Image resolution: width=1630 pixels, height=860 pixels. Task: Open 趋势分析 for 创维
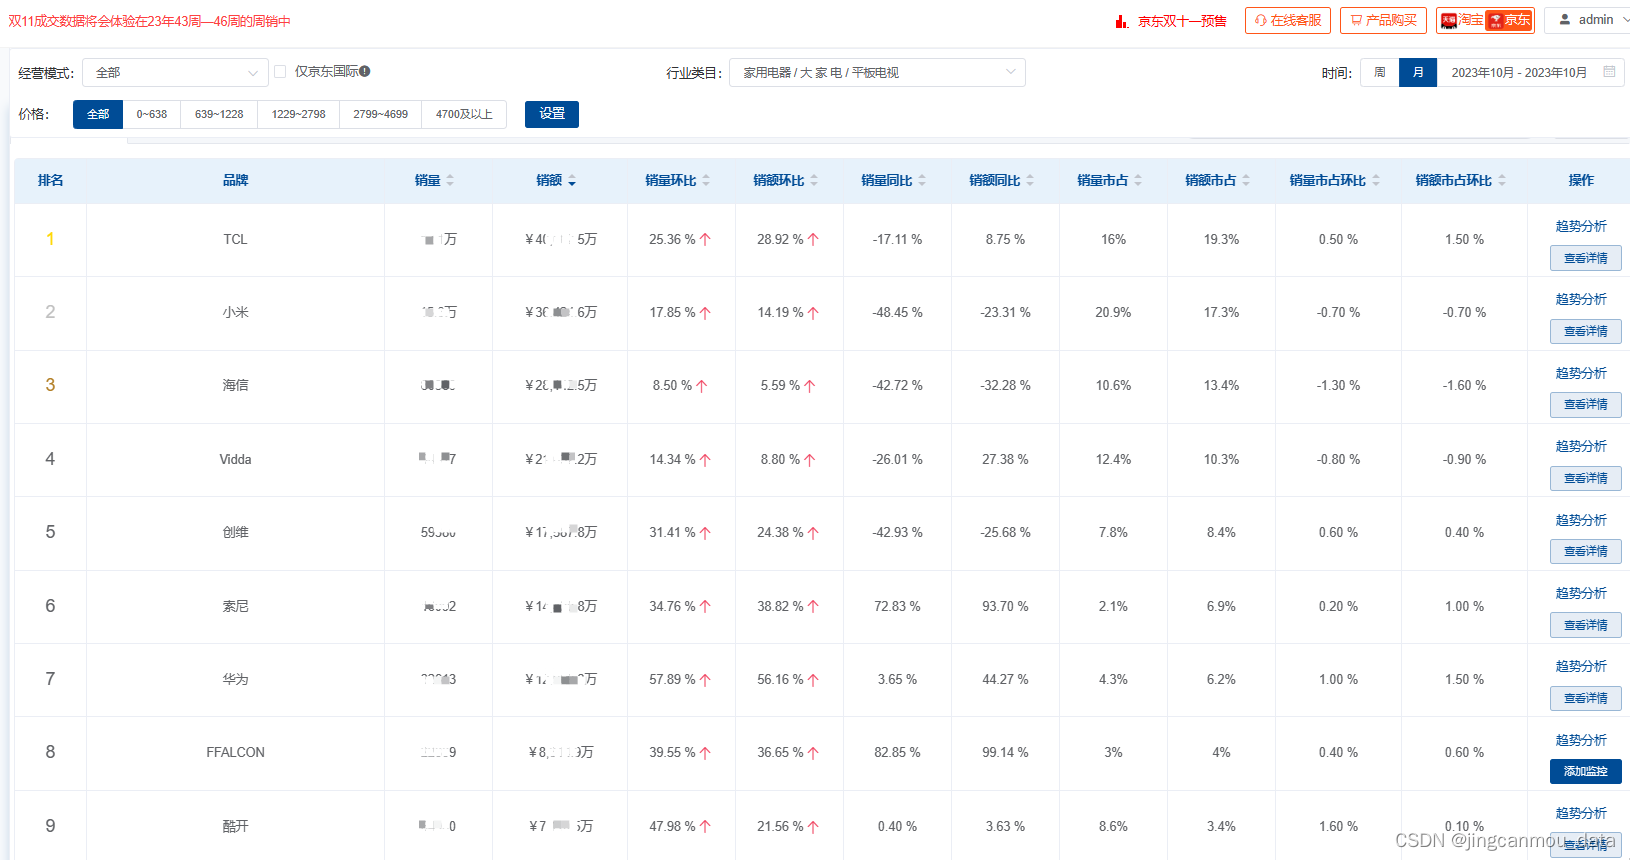point(1581,520)
